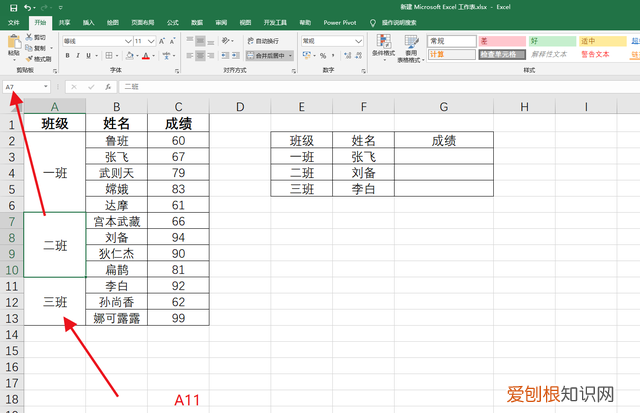
Task: Apply the Neutral (适中) yellow cell style
Action: pyautogui.click(x=603, y=41)
